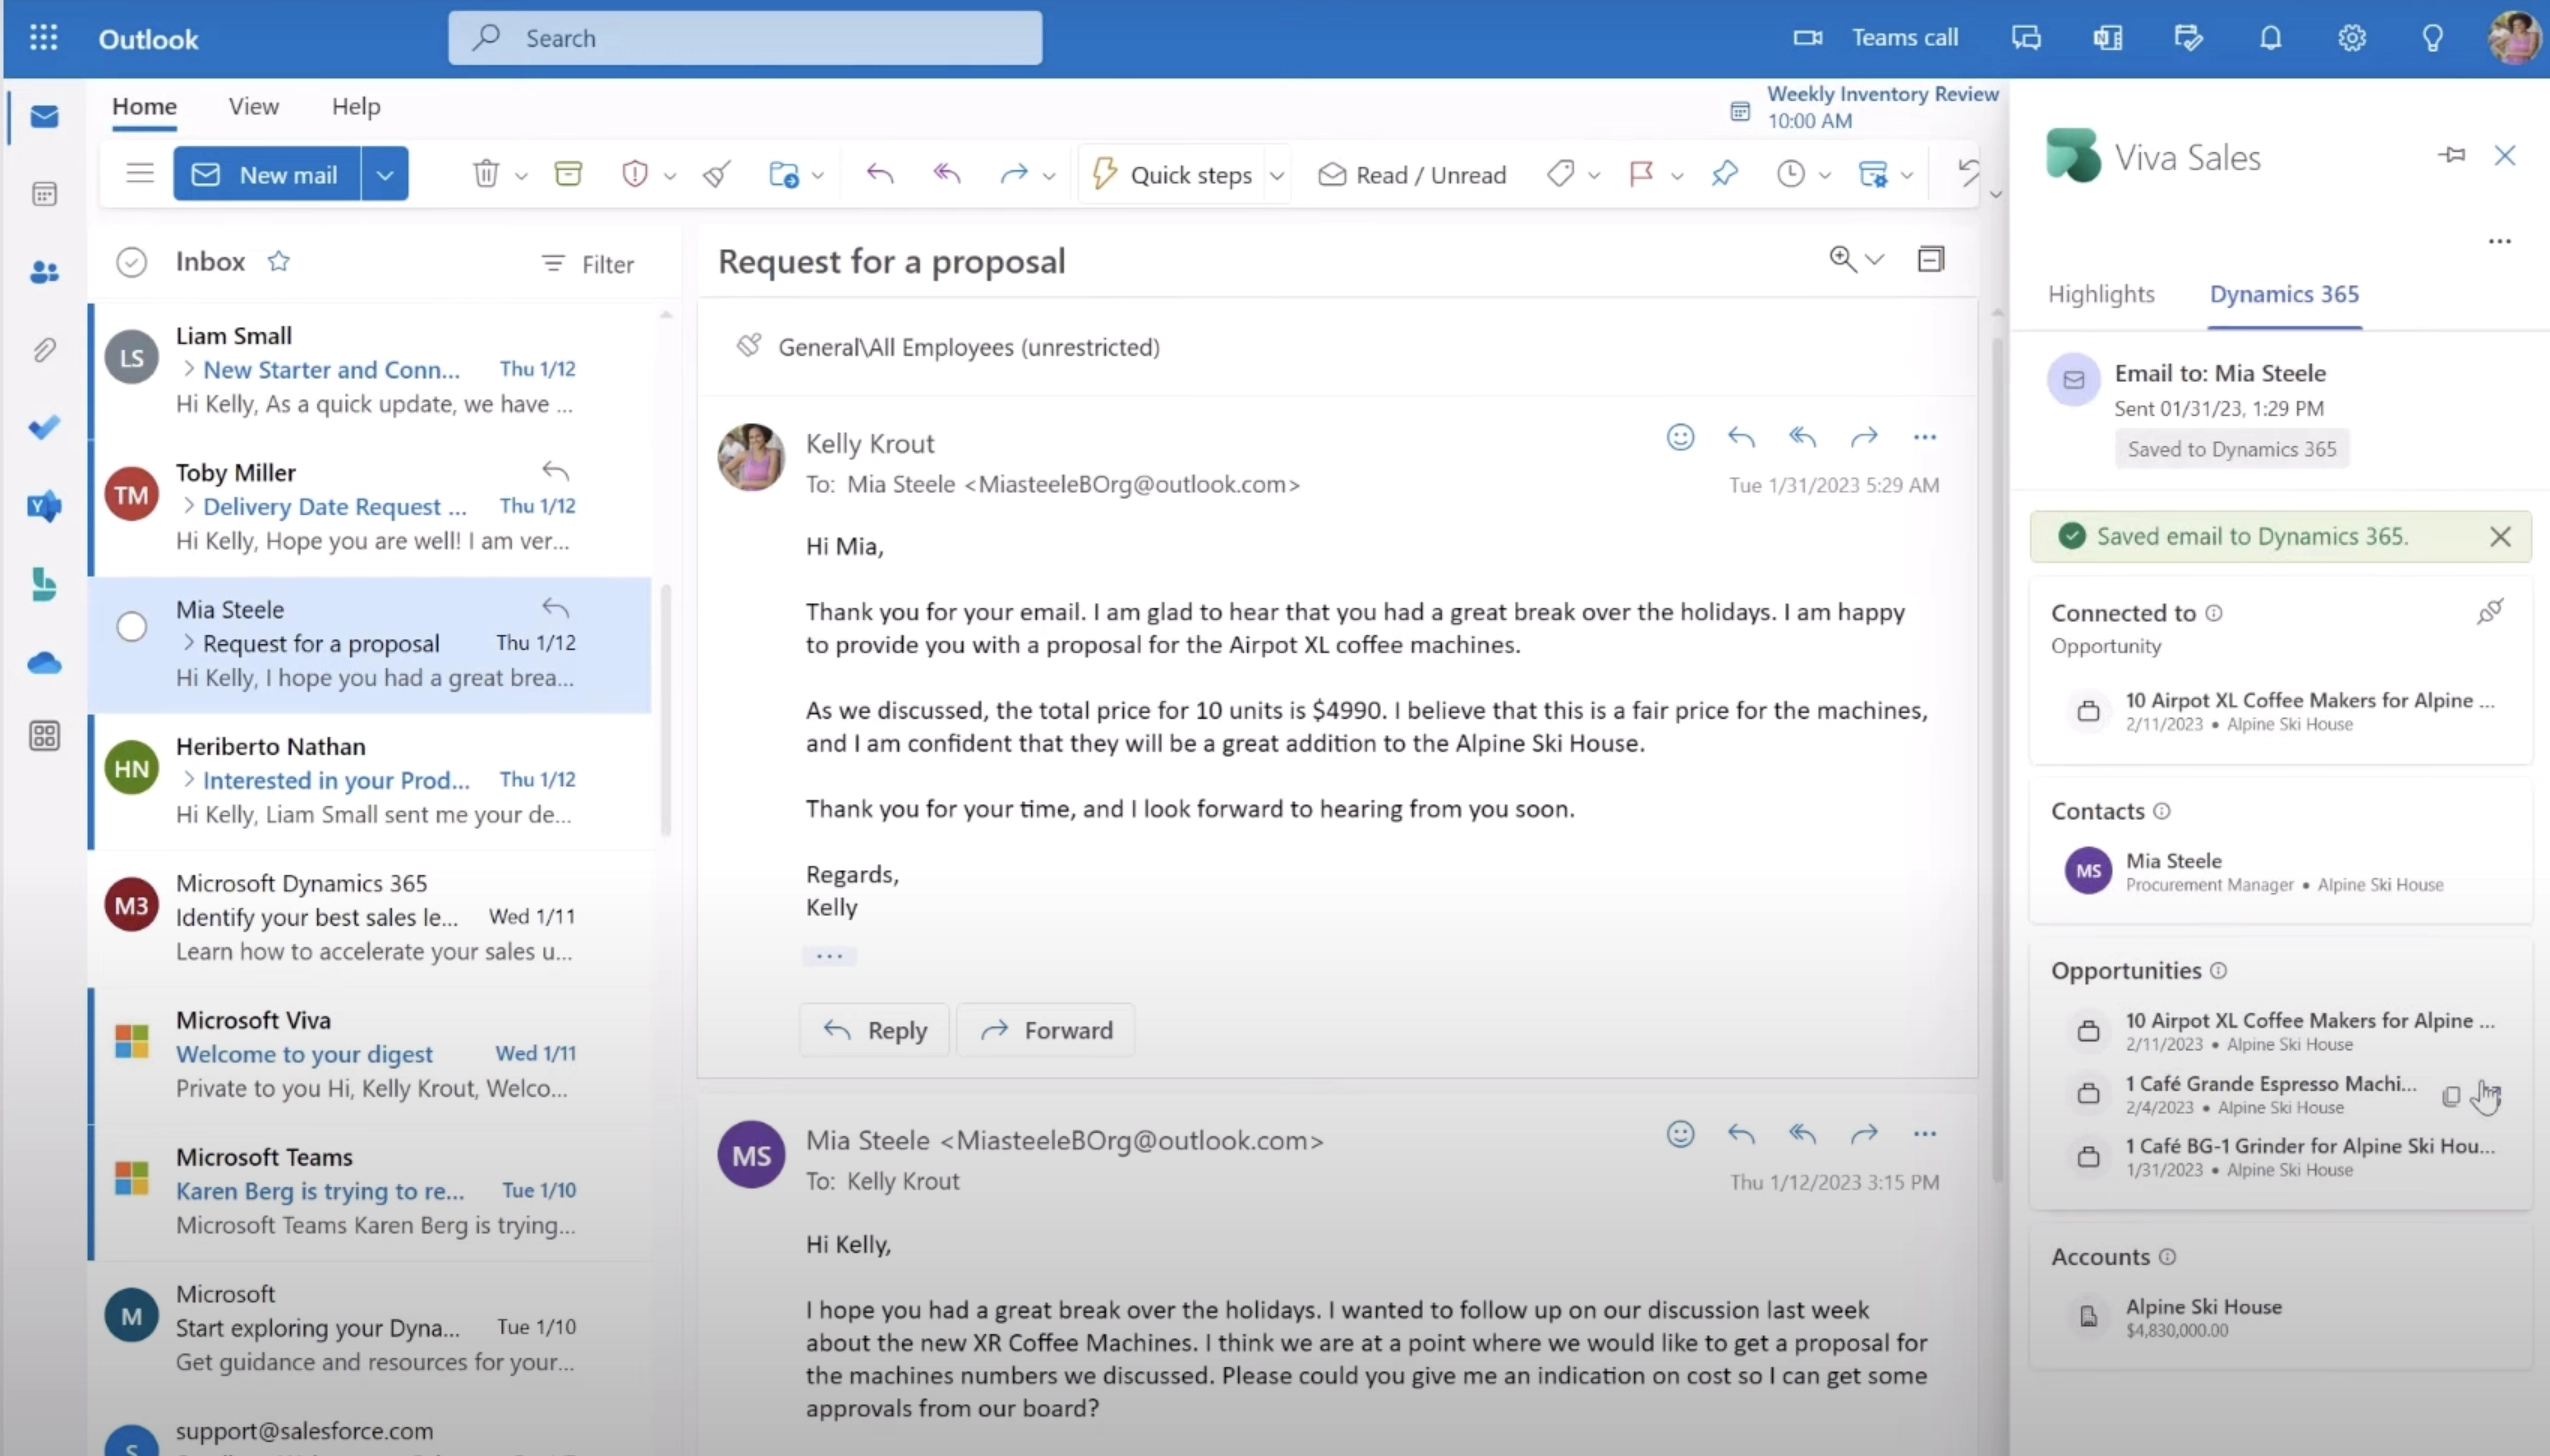The height and width of the screenshot is (1456, 2550).
Task: Open Mail in left sidebar
Action: (x=44, y=117)
